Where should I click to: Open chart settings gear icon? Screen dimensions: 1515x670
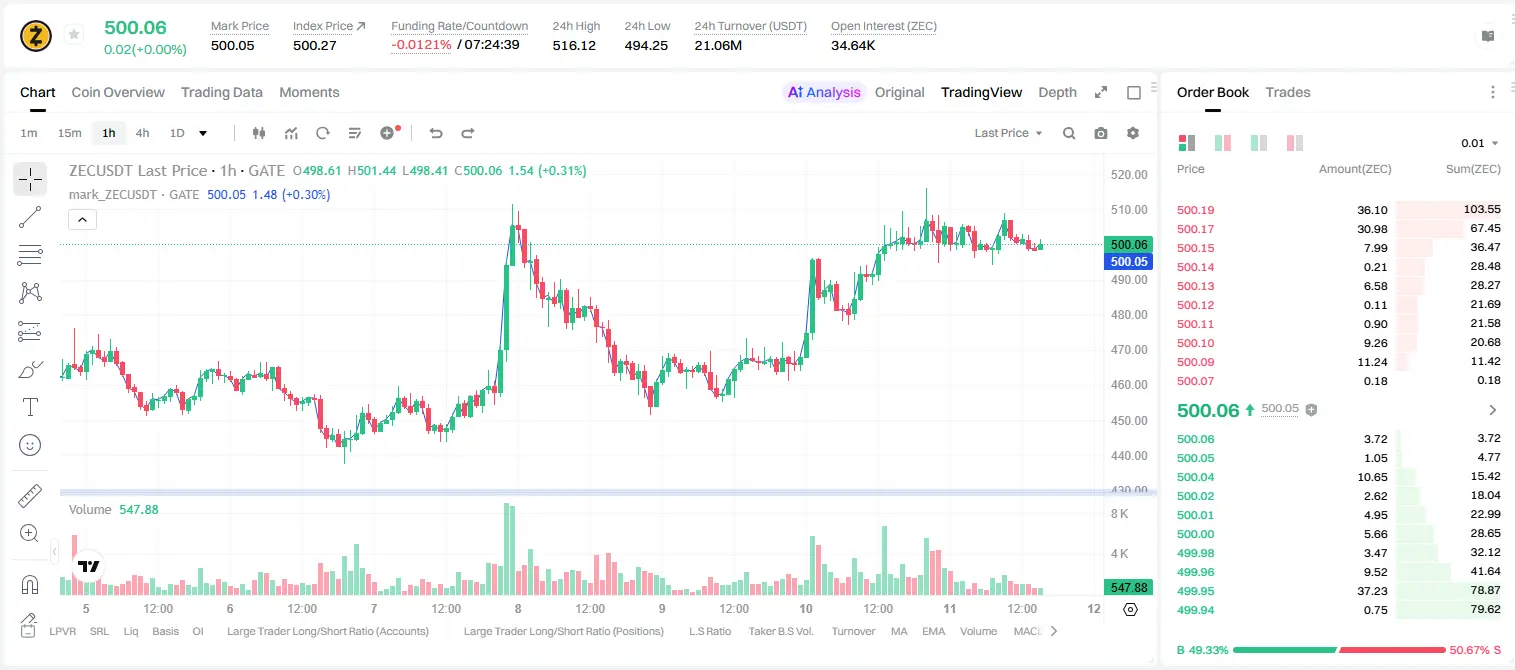(1133, 133)
